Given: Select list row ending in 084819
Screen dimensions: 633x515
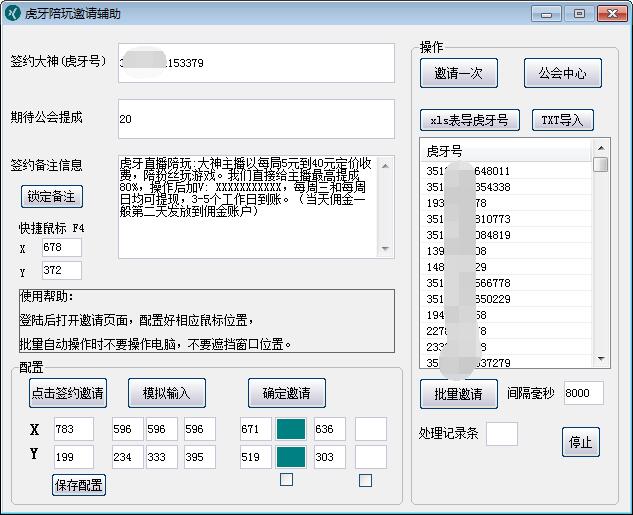Looking at the screenshot, I should 507,235.
